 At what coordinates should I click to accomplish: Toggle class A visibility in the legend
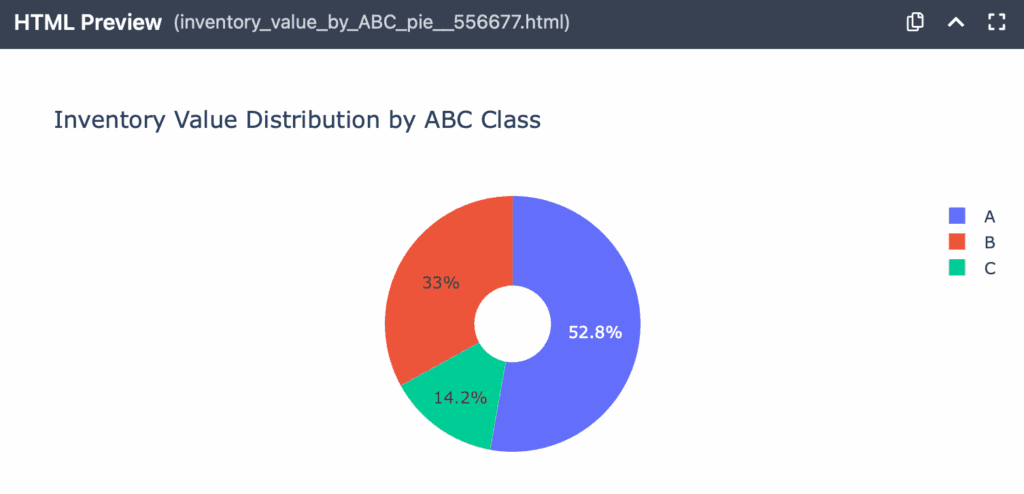(x=989, y=216)
